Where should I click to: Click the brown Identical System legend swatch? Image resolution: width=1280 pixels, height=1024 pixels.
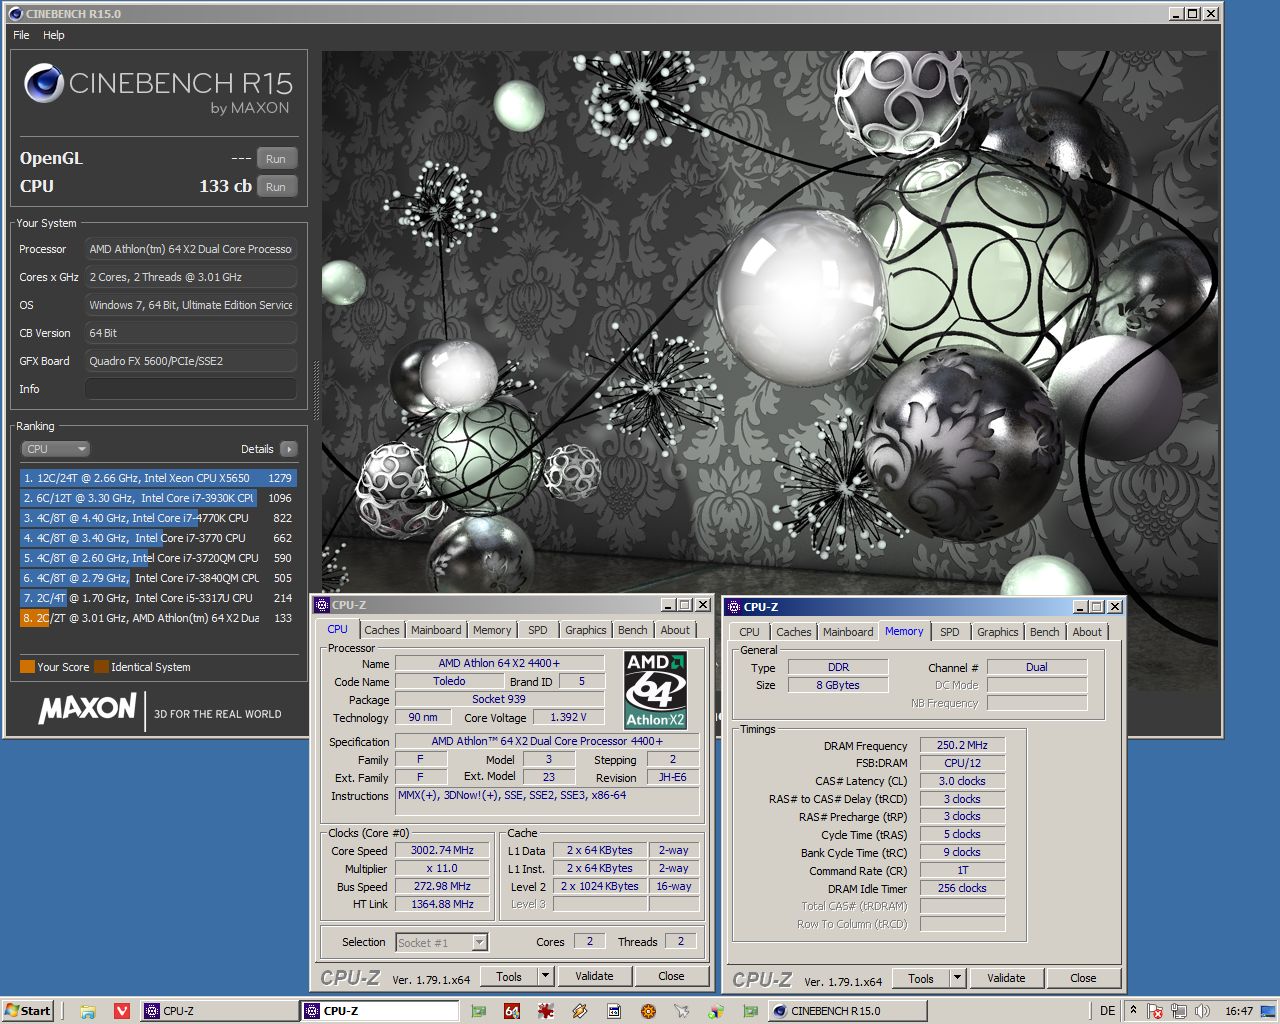(x=101, y=667)
